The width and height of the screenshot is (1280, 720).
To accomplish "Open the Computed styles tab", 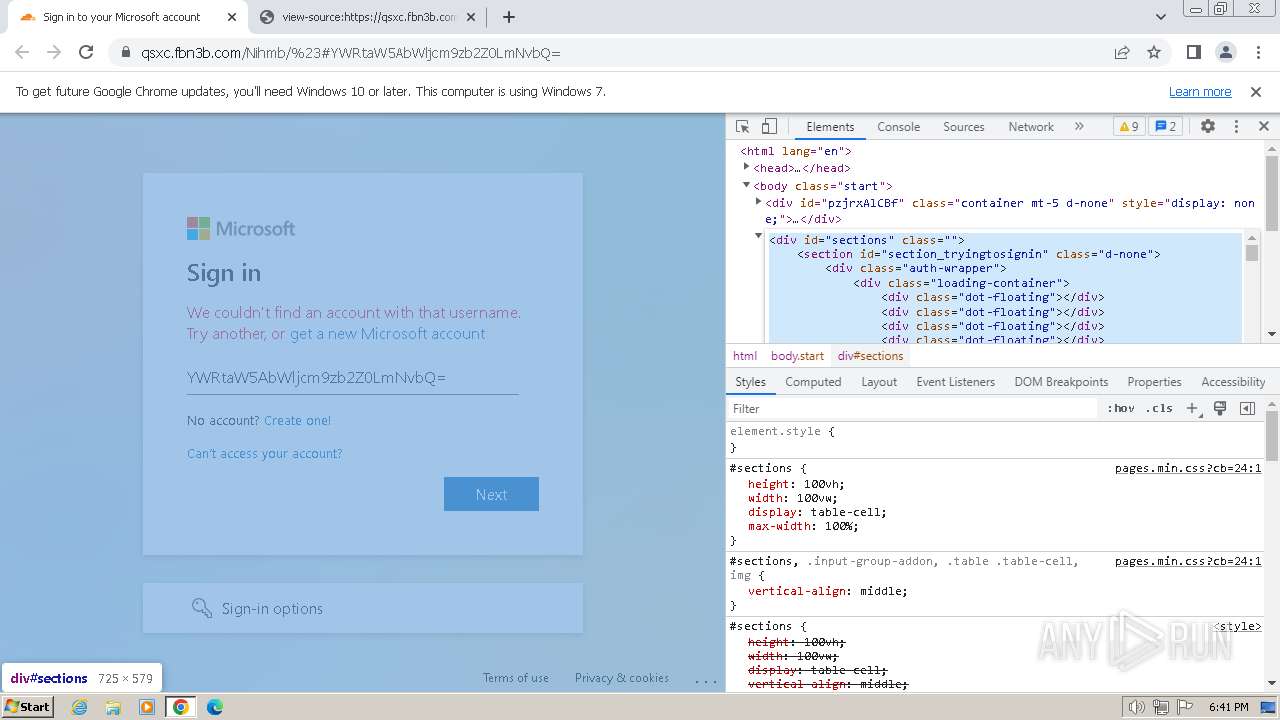I will 813,382.
